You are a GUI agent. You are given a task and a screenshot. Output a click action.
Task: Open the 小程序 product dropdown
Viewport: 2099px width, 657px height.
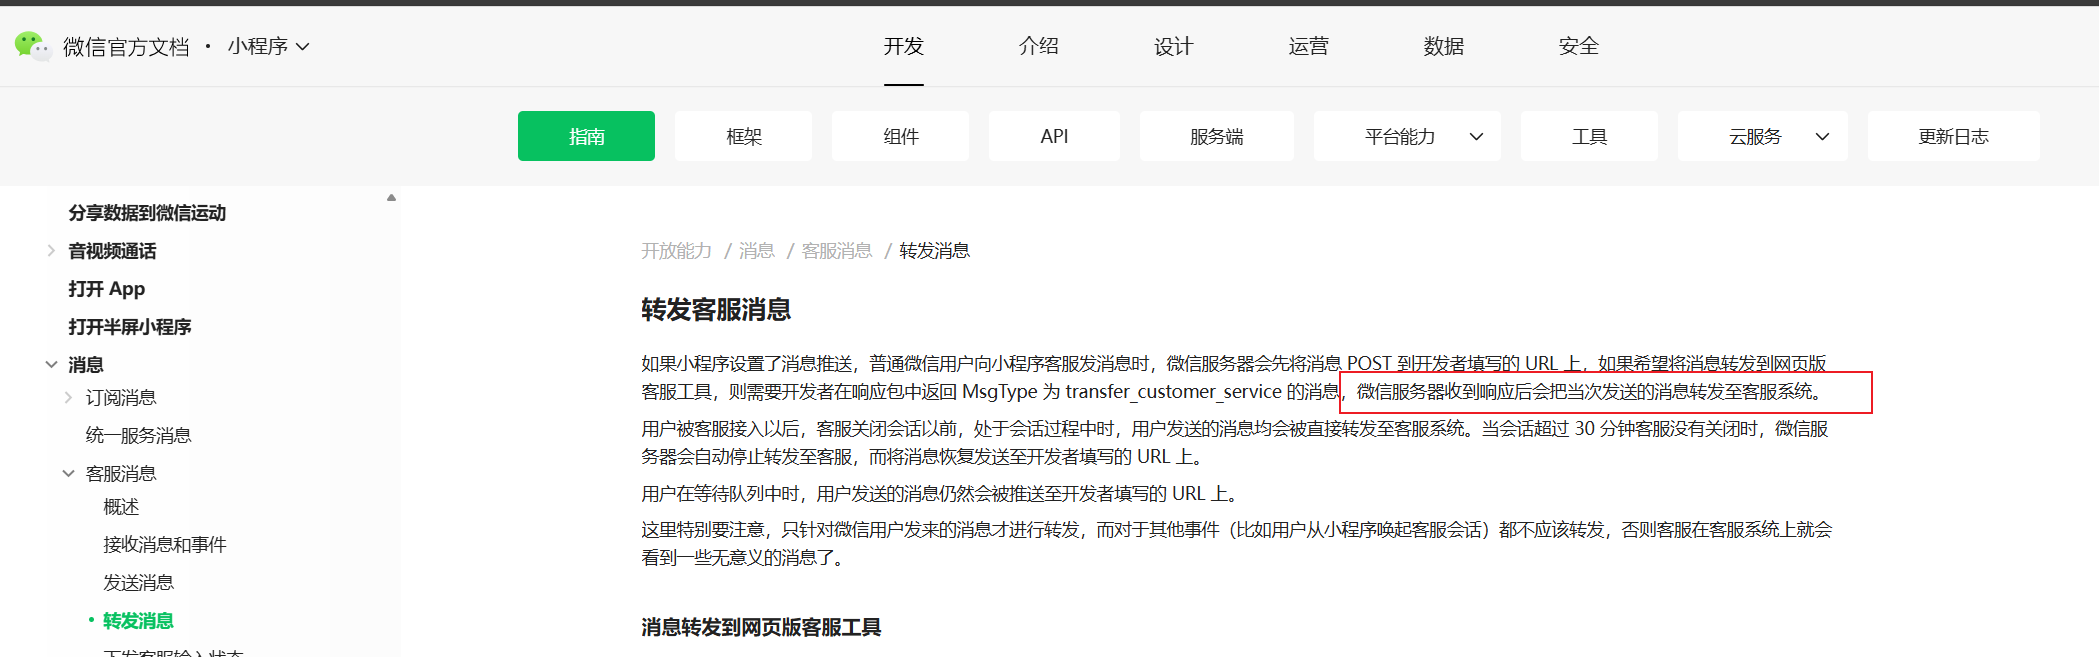(269, 46)
